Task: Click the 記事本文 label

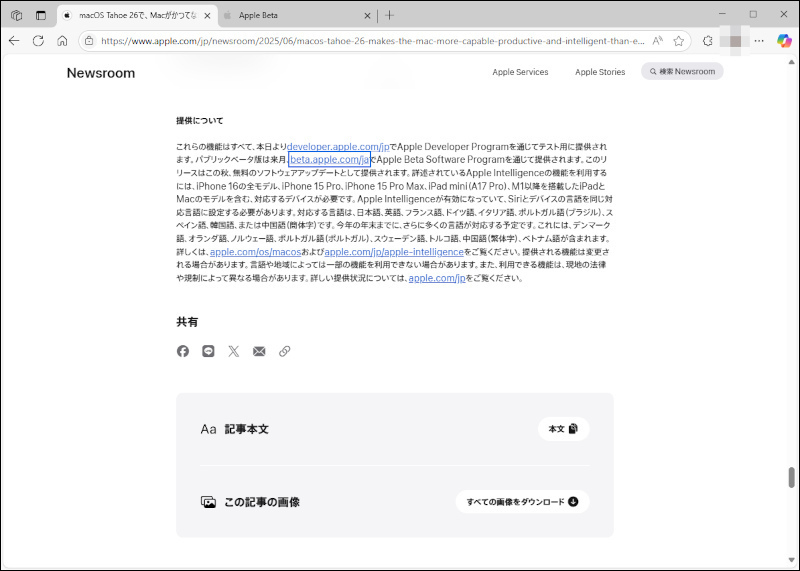Action: click(246, 429)
